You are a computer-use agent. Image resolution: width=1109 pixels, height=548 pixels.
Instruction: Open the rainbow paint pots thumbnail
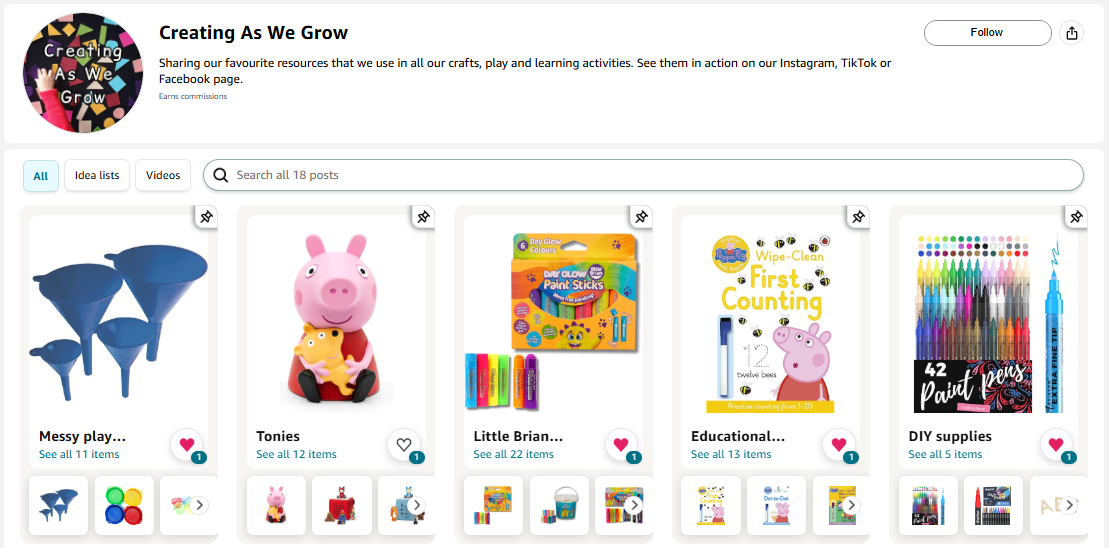(124, 505)
